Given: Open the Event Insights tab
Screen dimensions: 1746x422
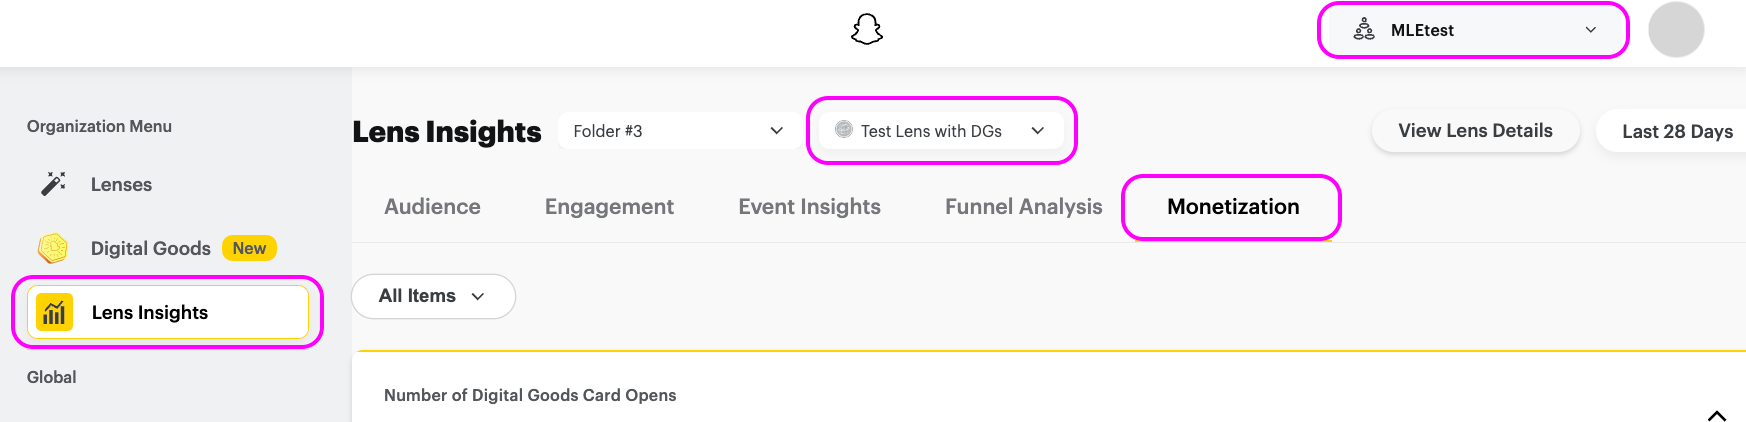Looking at the screenshot, I should click(x=809, y=207).
